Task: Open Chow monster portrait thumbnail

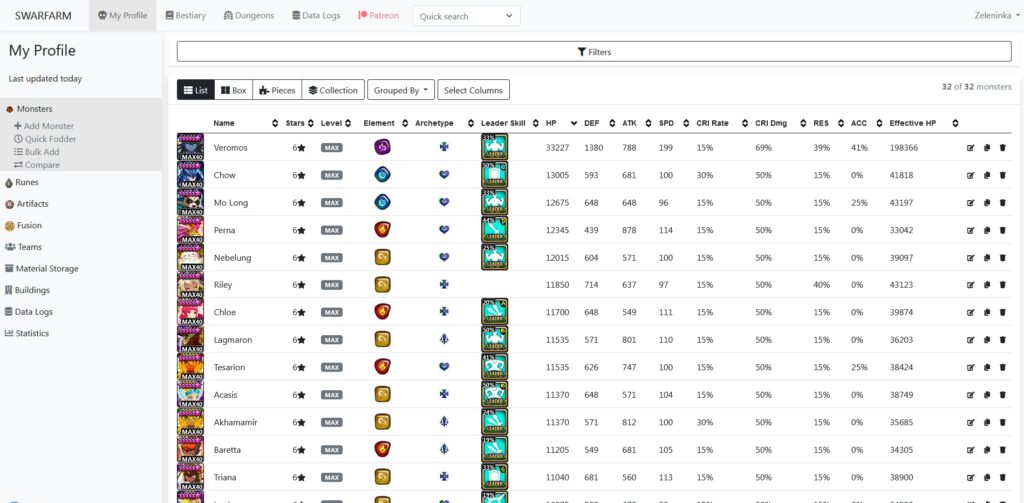Action: pyautogui.click(x=190, y=174)
